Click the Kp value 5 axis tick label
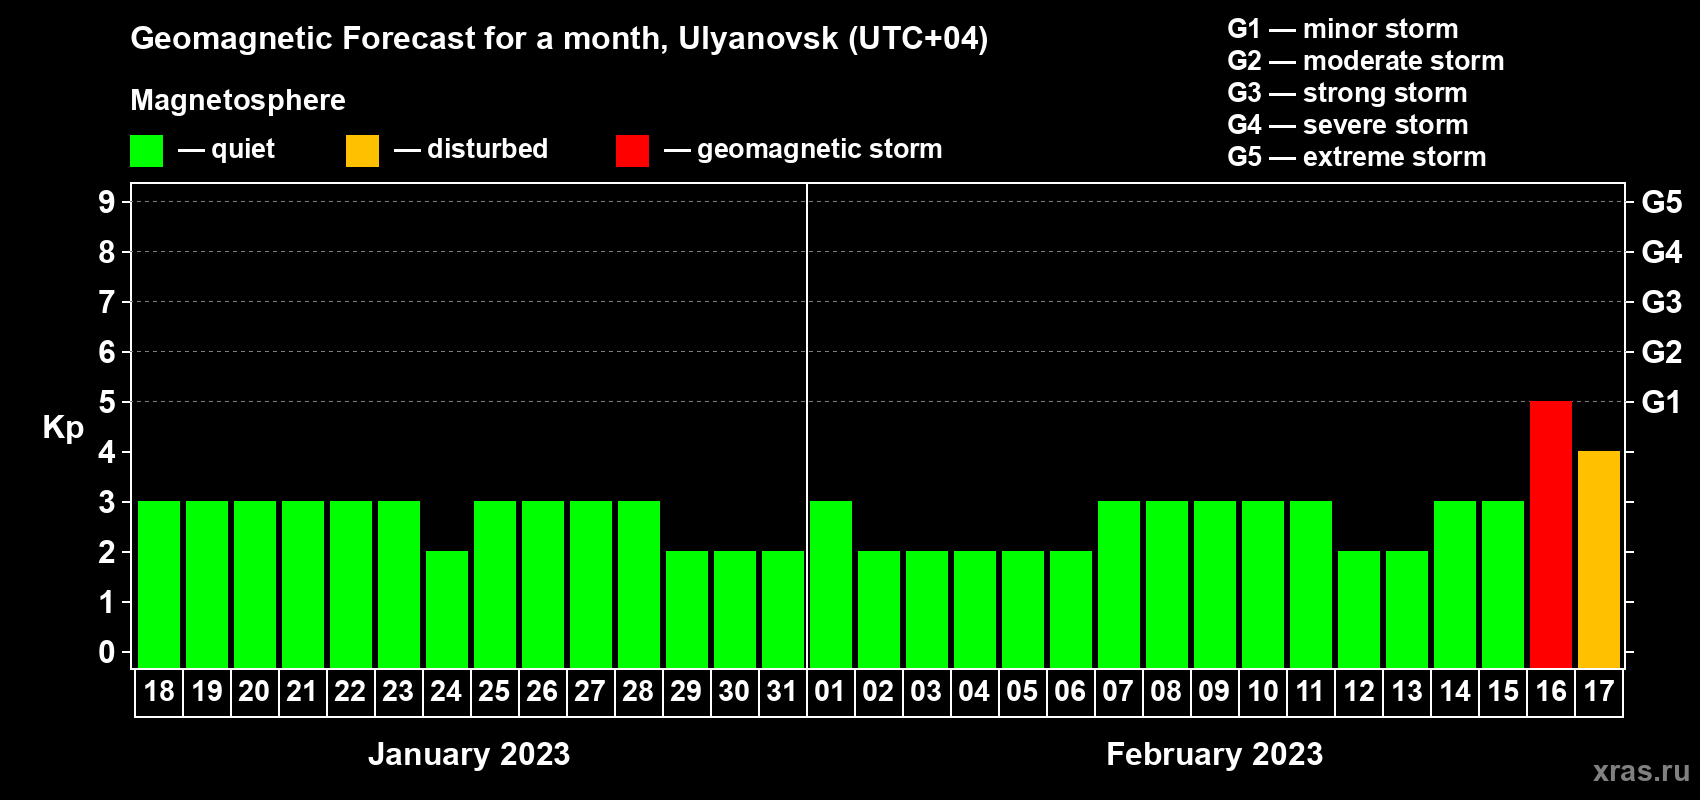The width and height of the screenshot is (1700, 800). click(x=107, y=402)
